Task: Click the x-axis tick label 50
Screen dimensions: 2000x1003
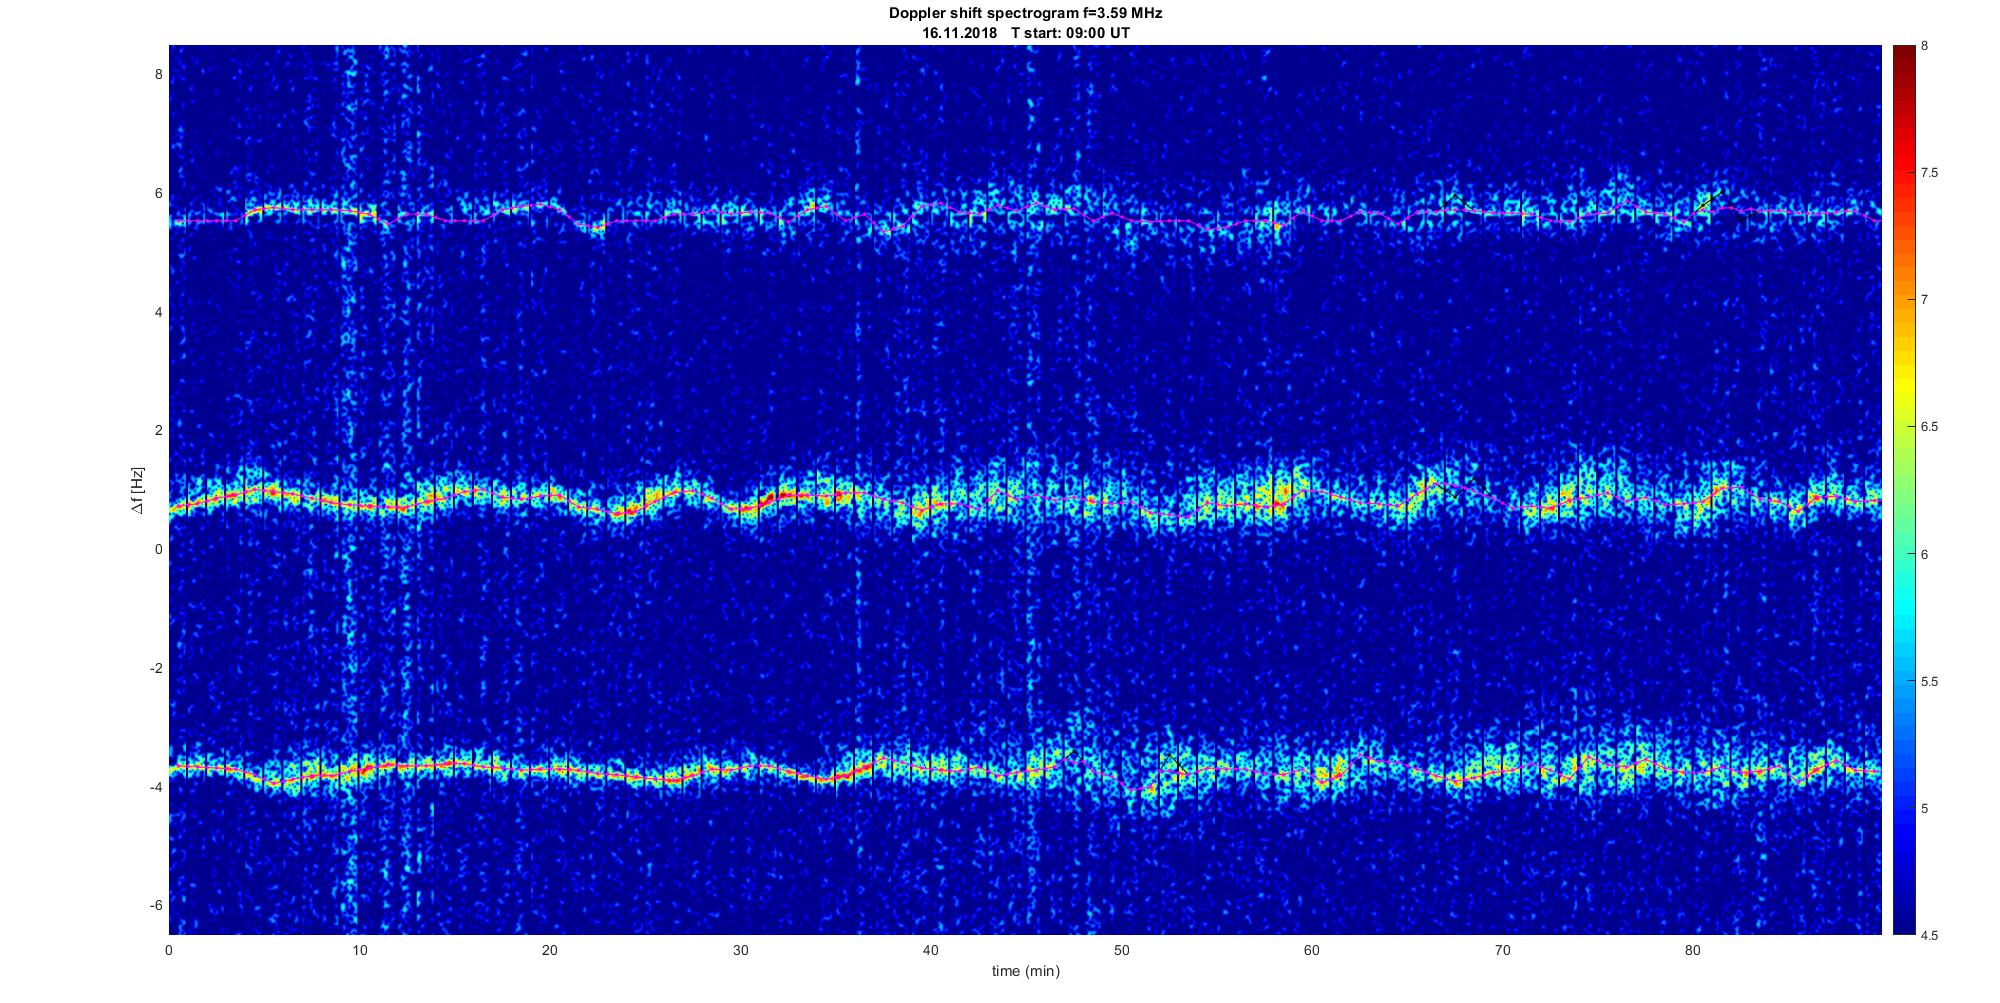Action: point(1121,950)
